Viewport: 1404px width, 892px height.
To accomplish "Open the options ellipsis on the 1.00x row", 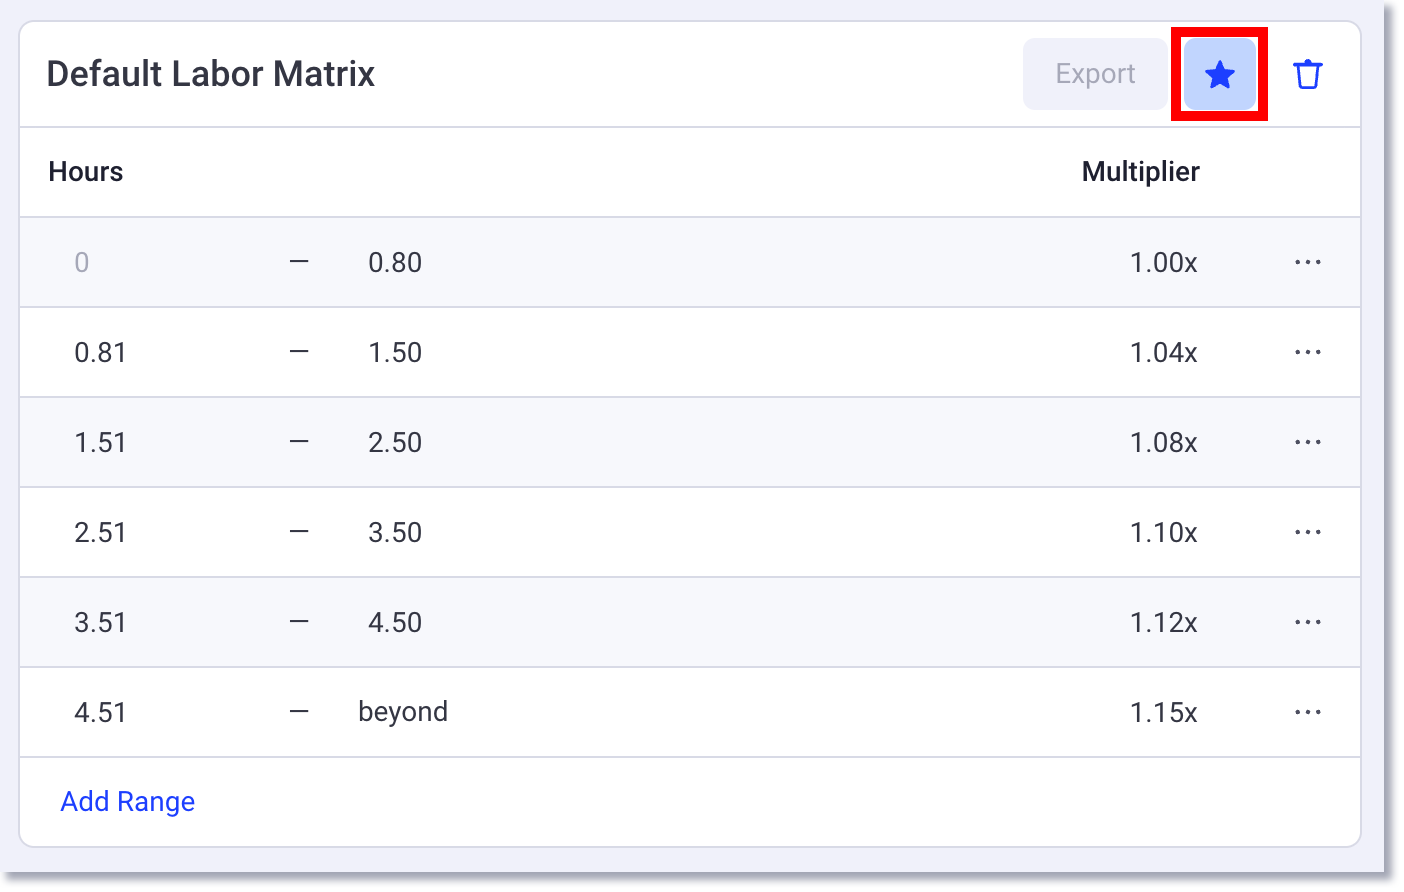I will [1308, 262].
